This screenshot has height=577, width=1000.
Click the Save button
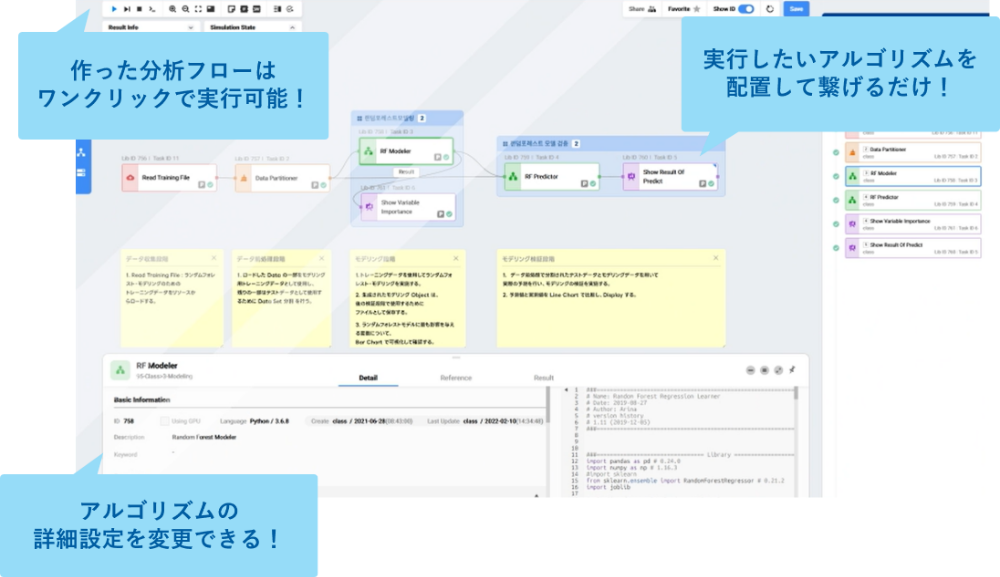tap(796, 8)
